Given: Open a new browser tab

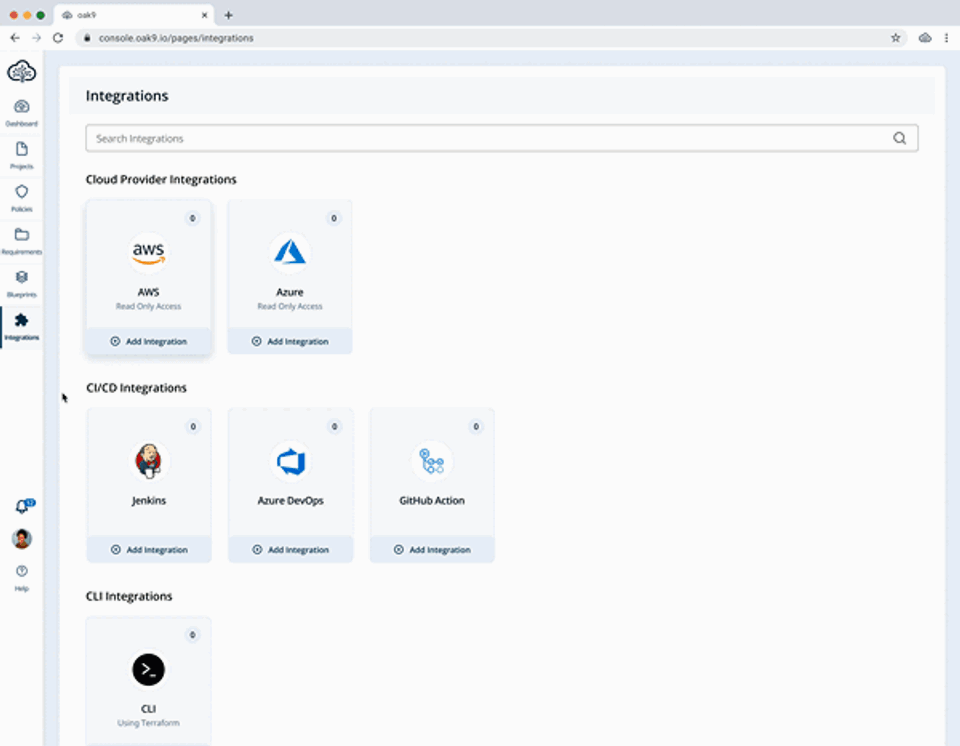Looking at the screenshot, I should pyautogui.click(x=228, y=15).
